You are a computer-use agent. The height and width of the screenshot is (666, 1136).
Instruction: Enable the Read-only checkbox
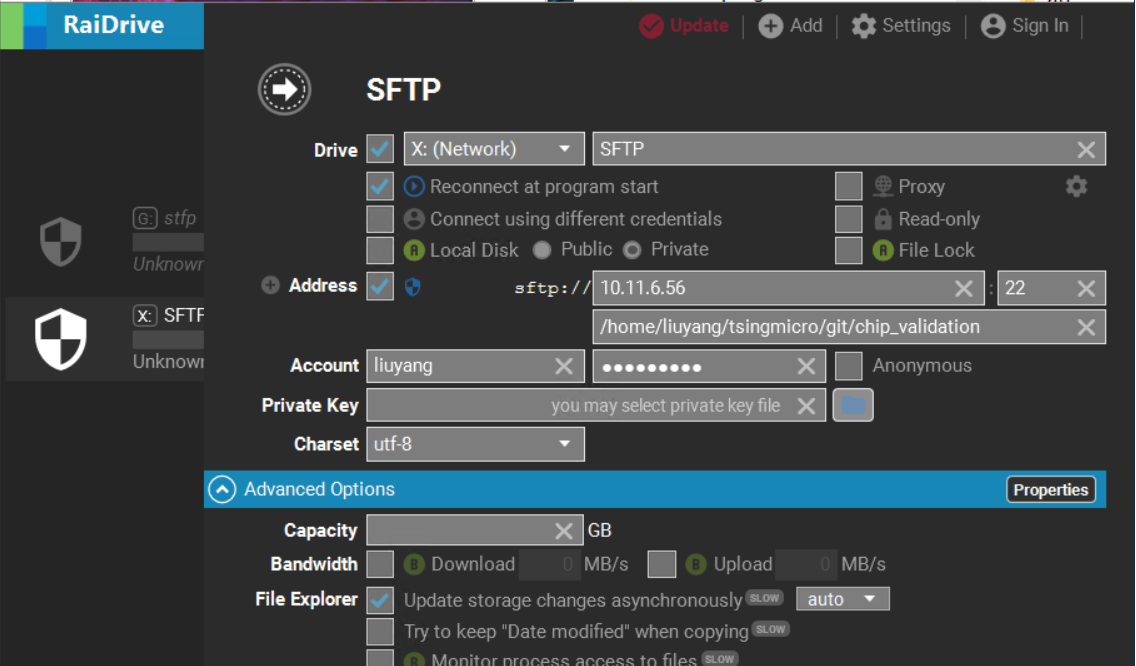(x=848, y=219)
